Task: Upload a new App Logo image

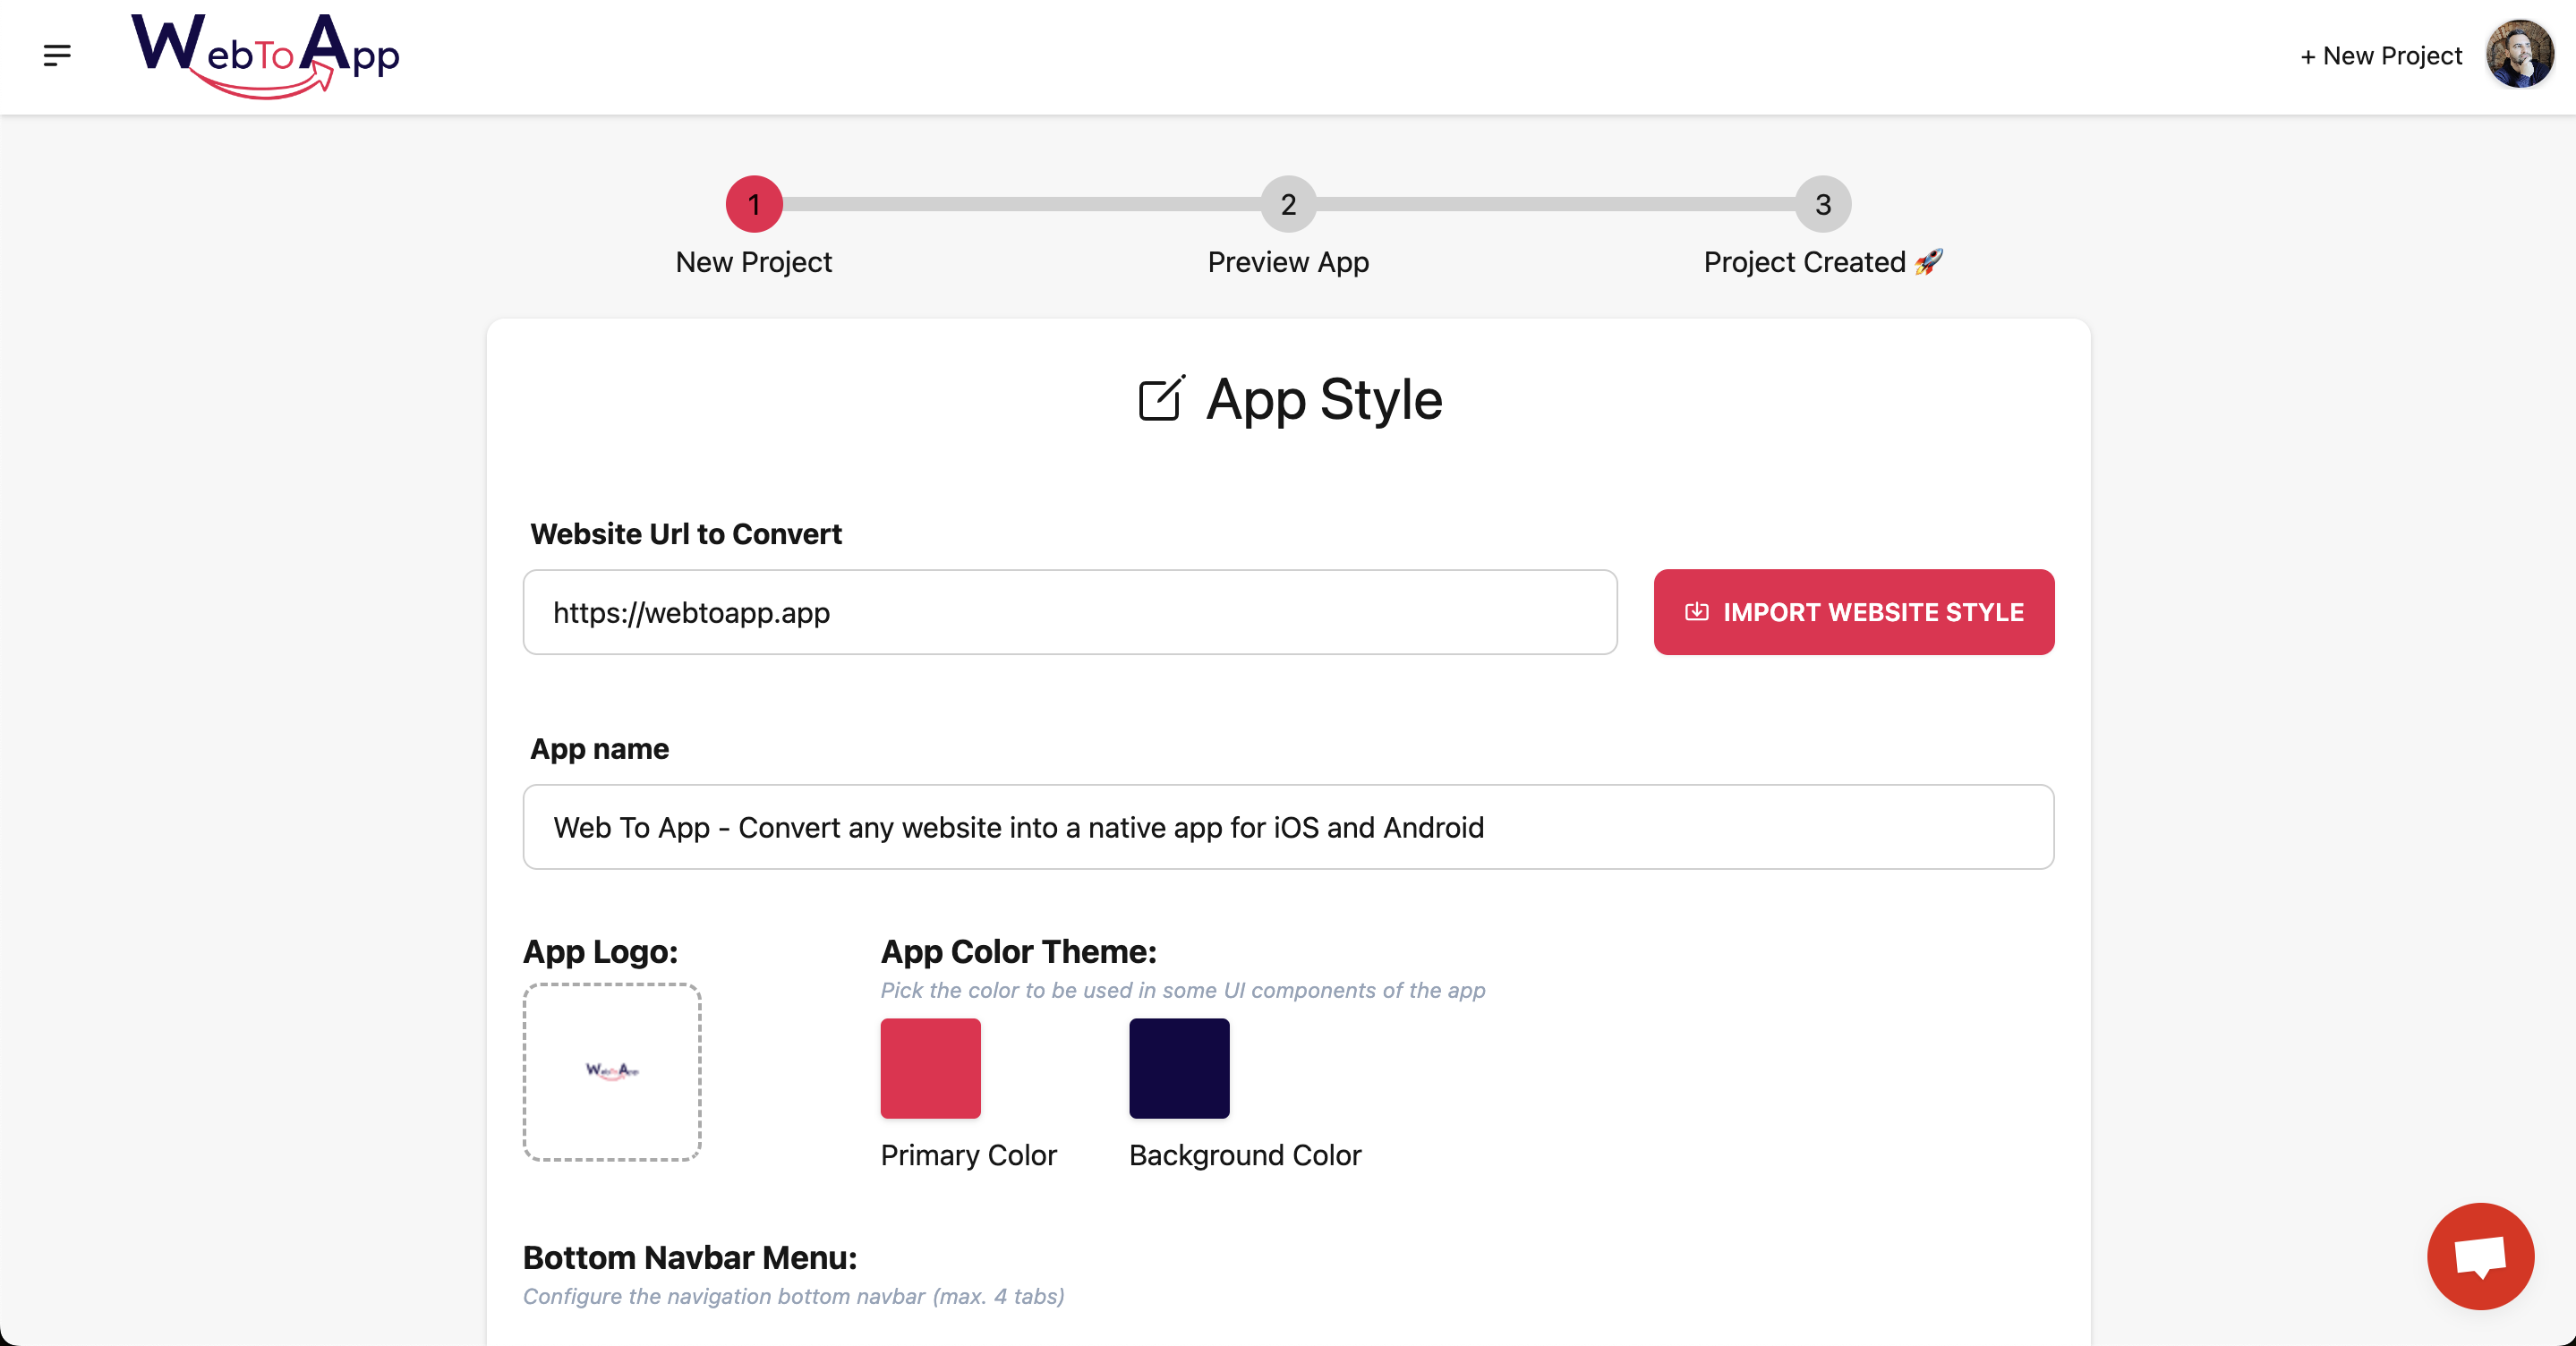Action: [x=612, y=1072]
